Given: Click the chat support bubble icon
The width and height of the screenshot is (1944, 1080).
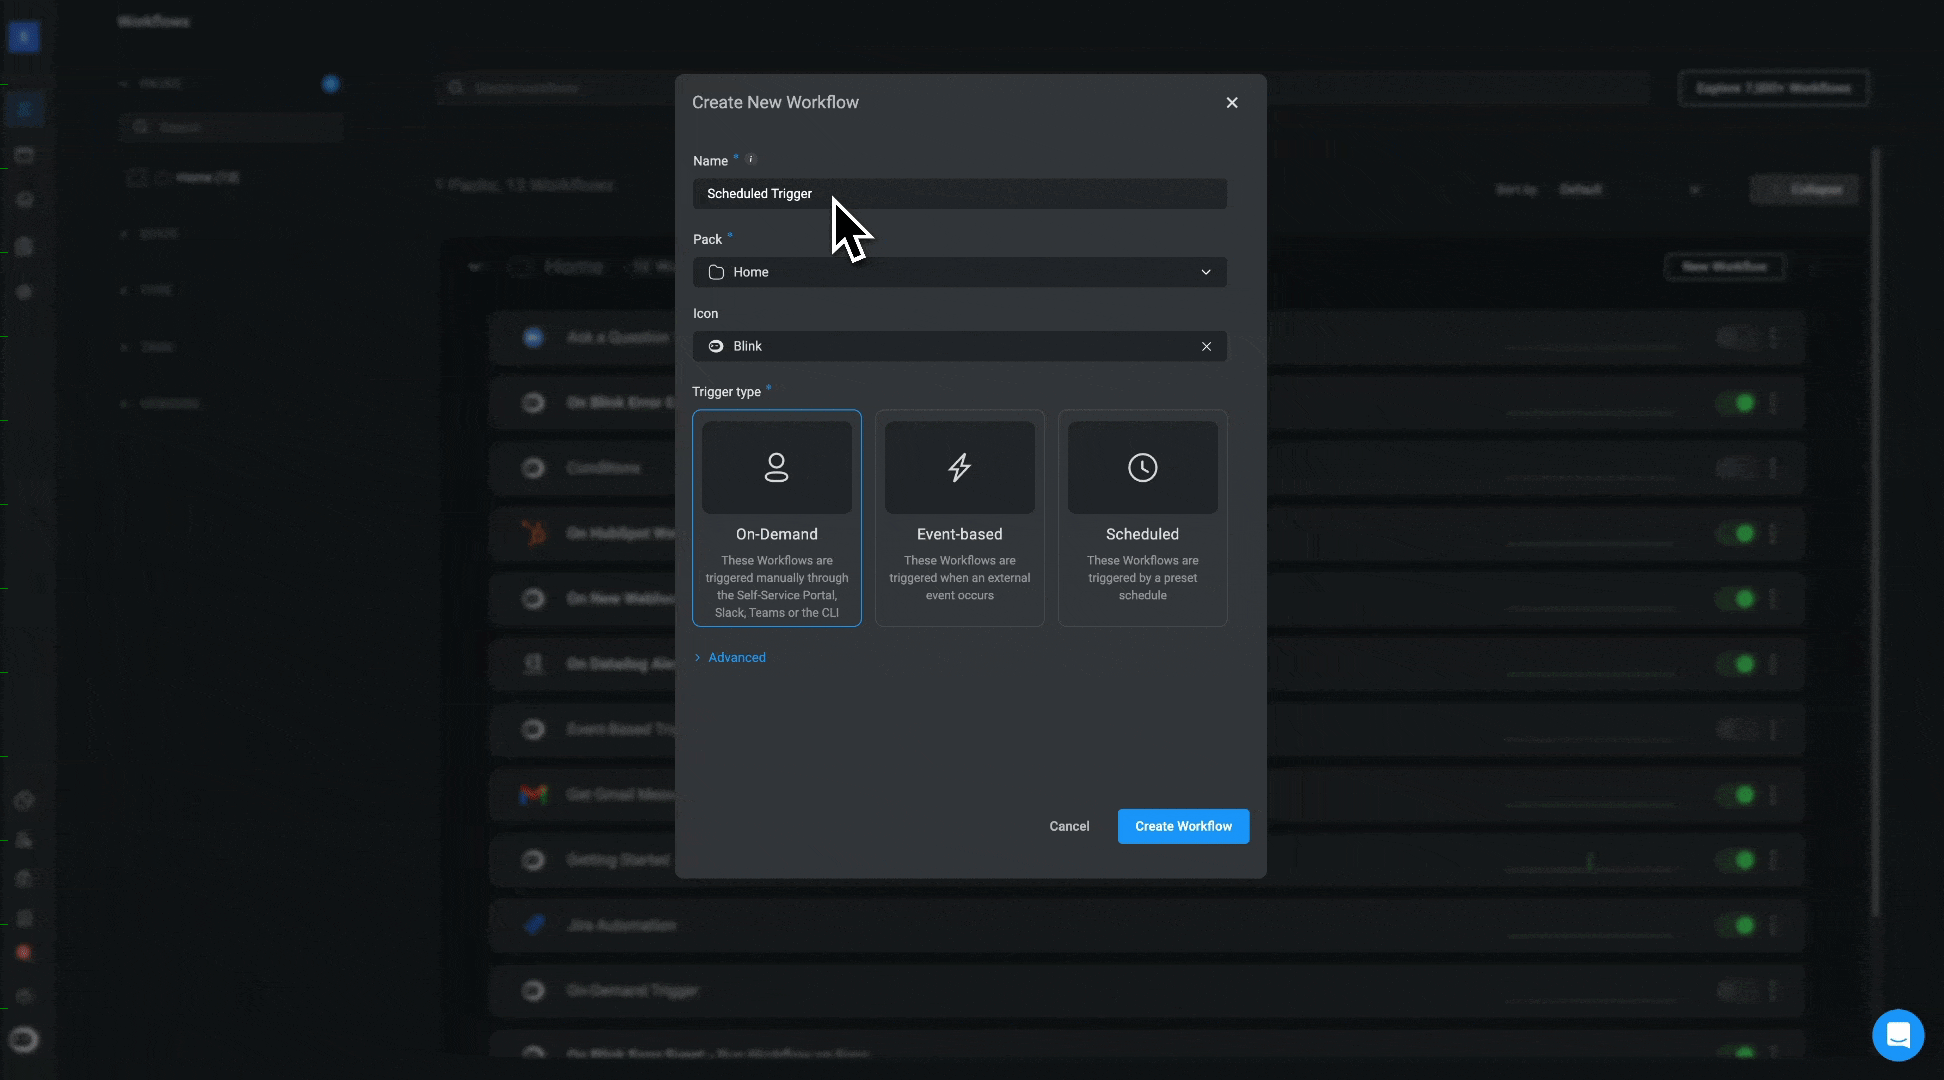Looking at the screenshot, I should 1899,1035.
